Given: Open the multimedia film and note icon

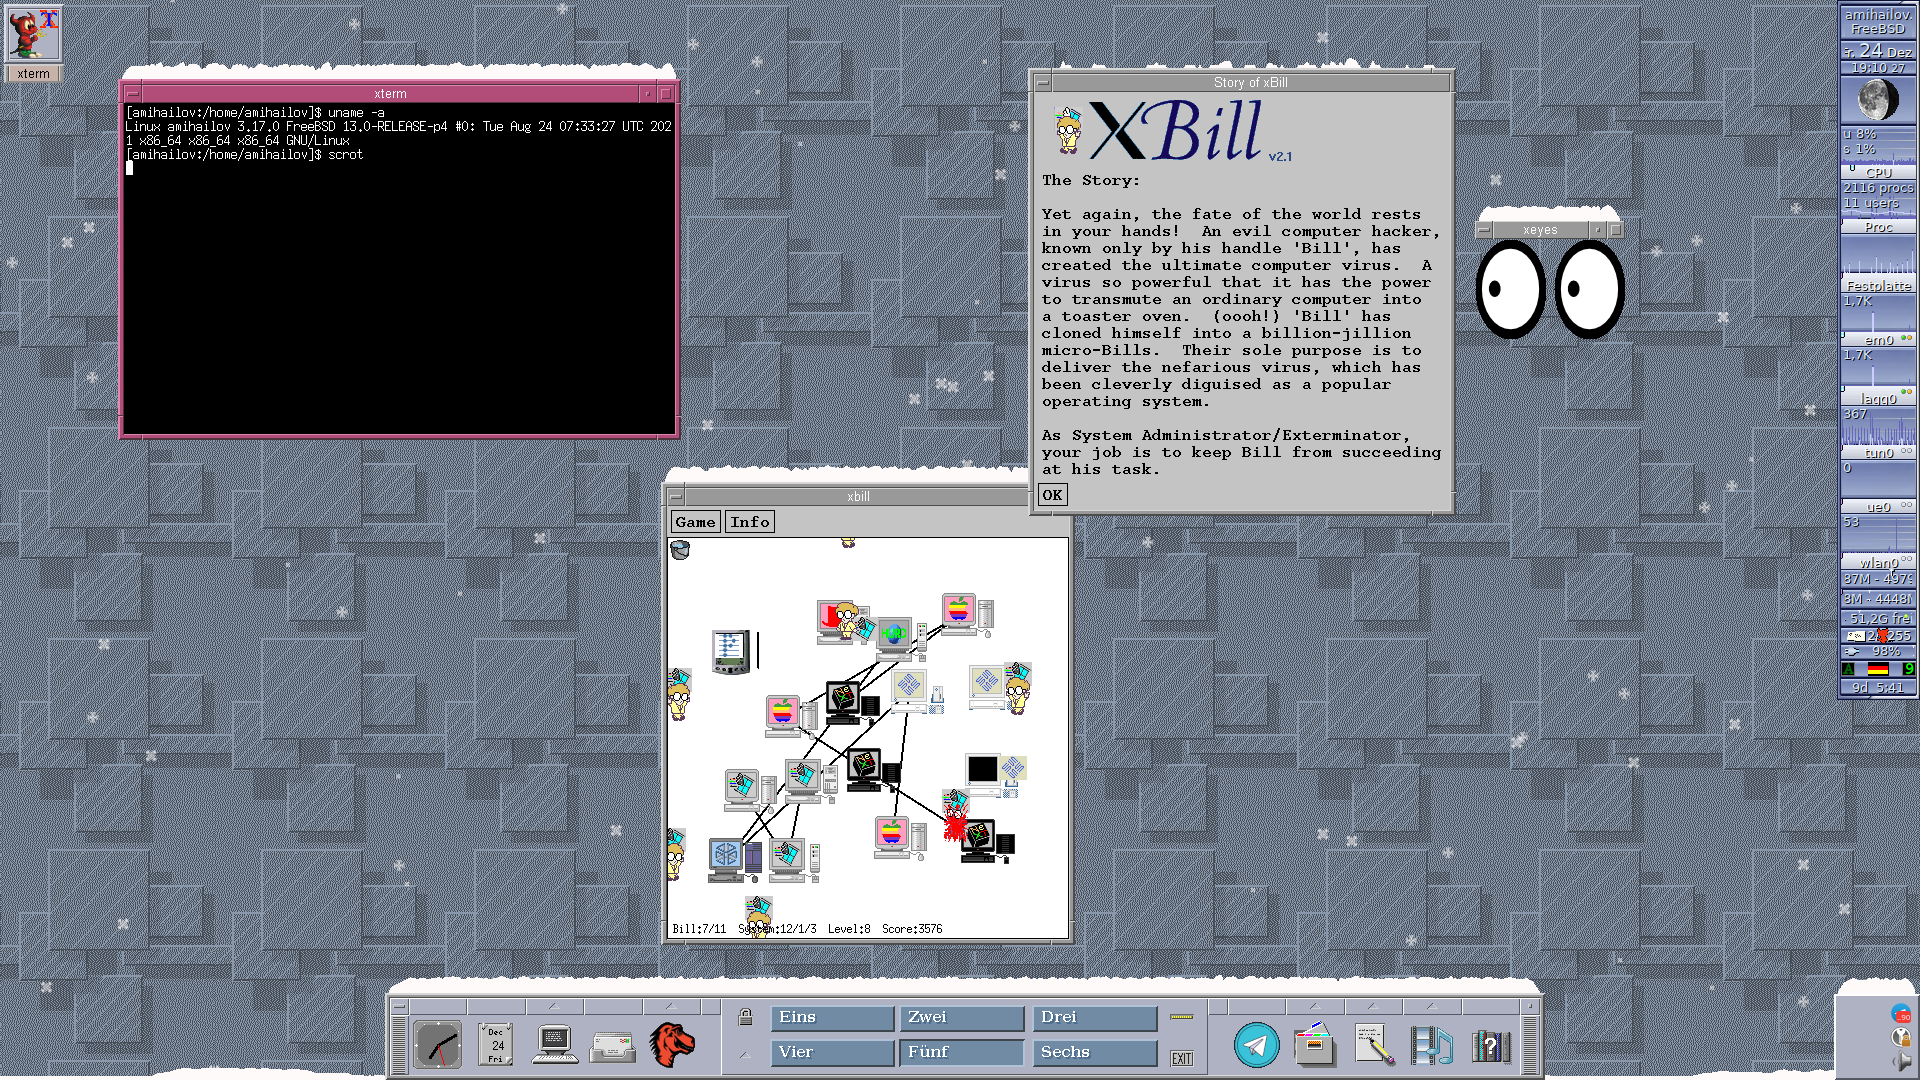Looking at the screenshot, I should pos(1431,1046).
